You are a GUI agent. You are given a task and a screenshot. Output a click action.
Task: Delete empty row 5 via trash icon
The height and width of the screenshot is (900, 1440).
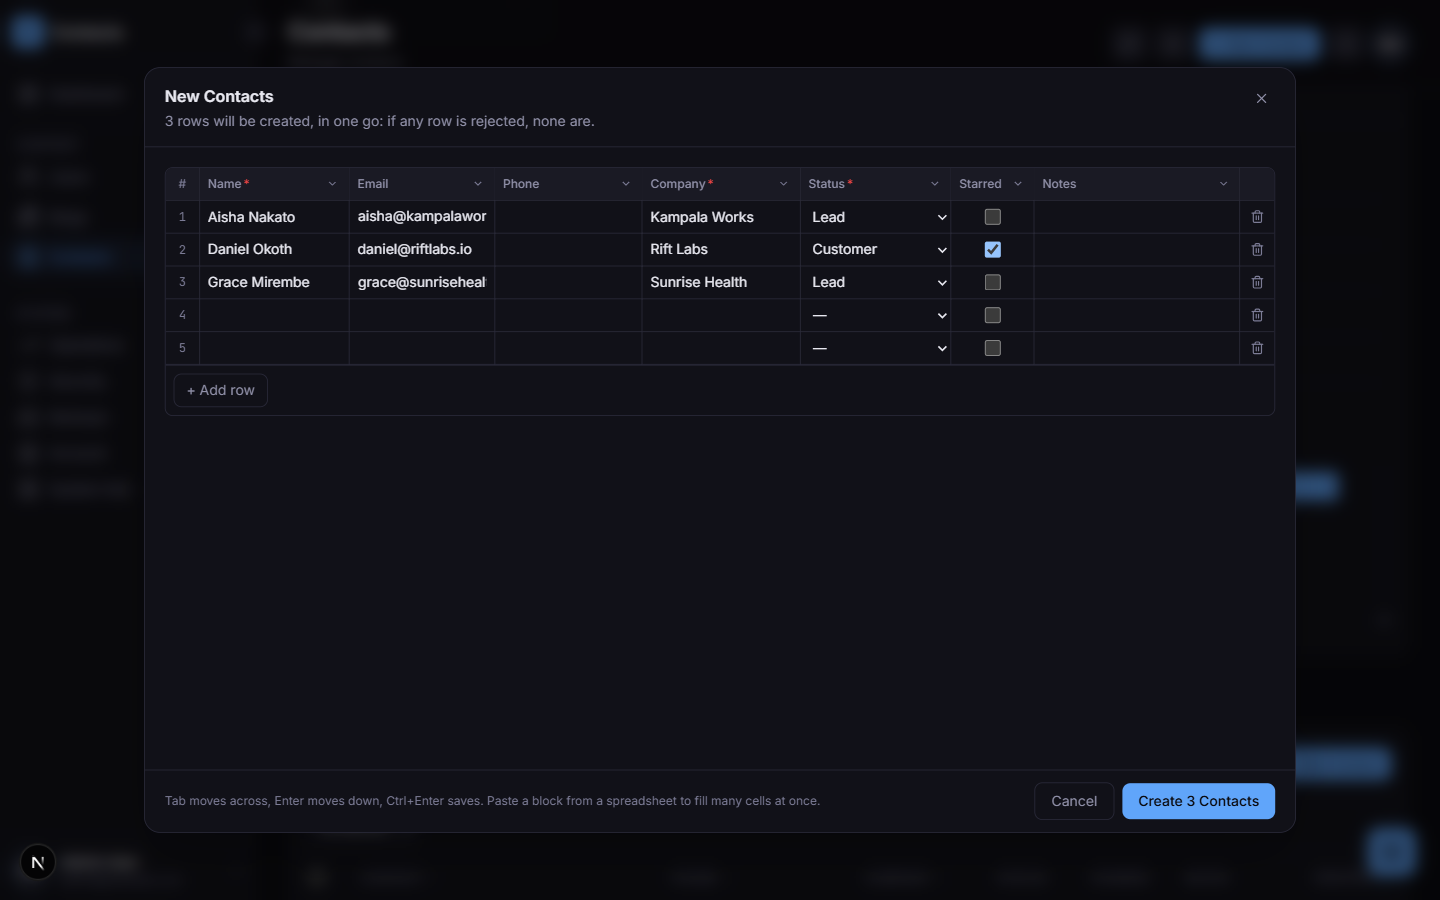pos(1257,348)
